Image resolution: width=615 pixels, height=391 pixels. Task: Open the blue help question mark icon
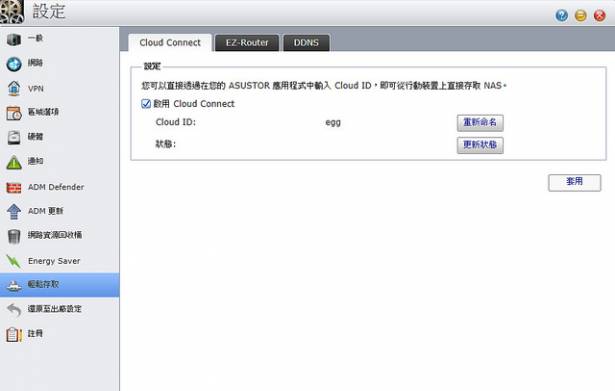pos(562,15)
